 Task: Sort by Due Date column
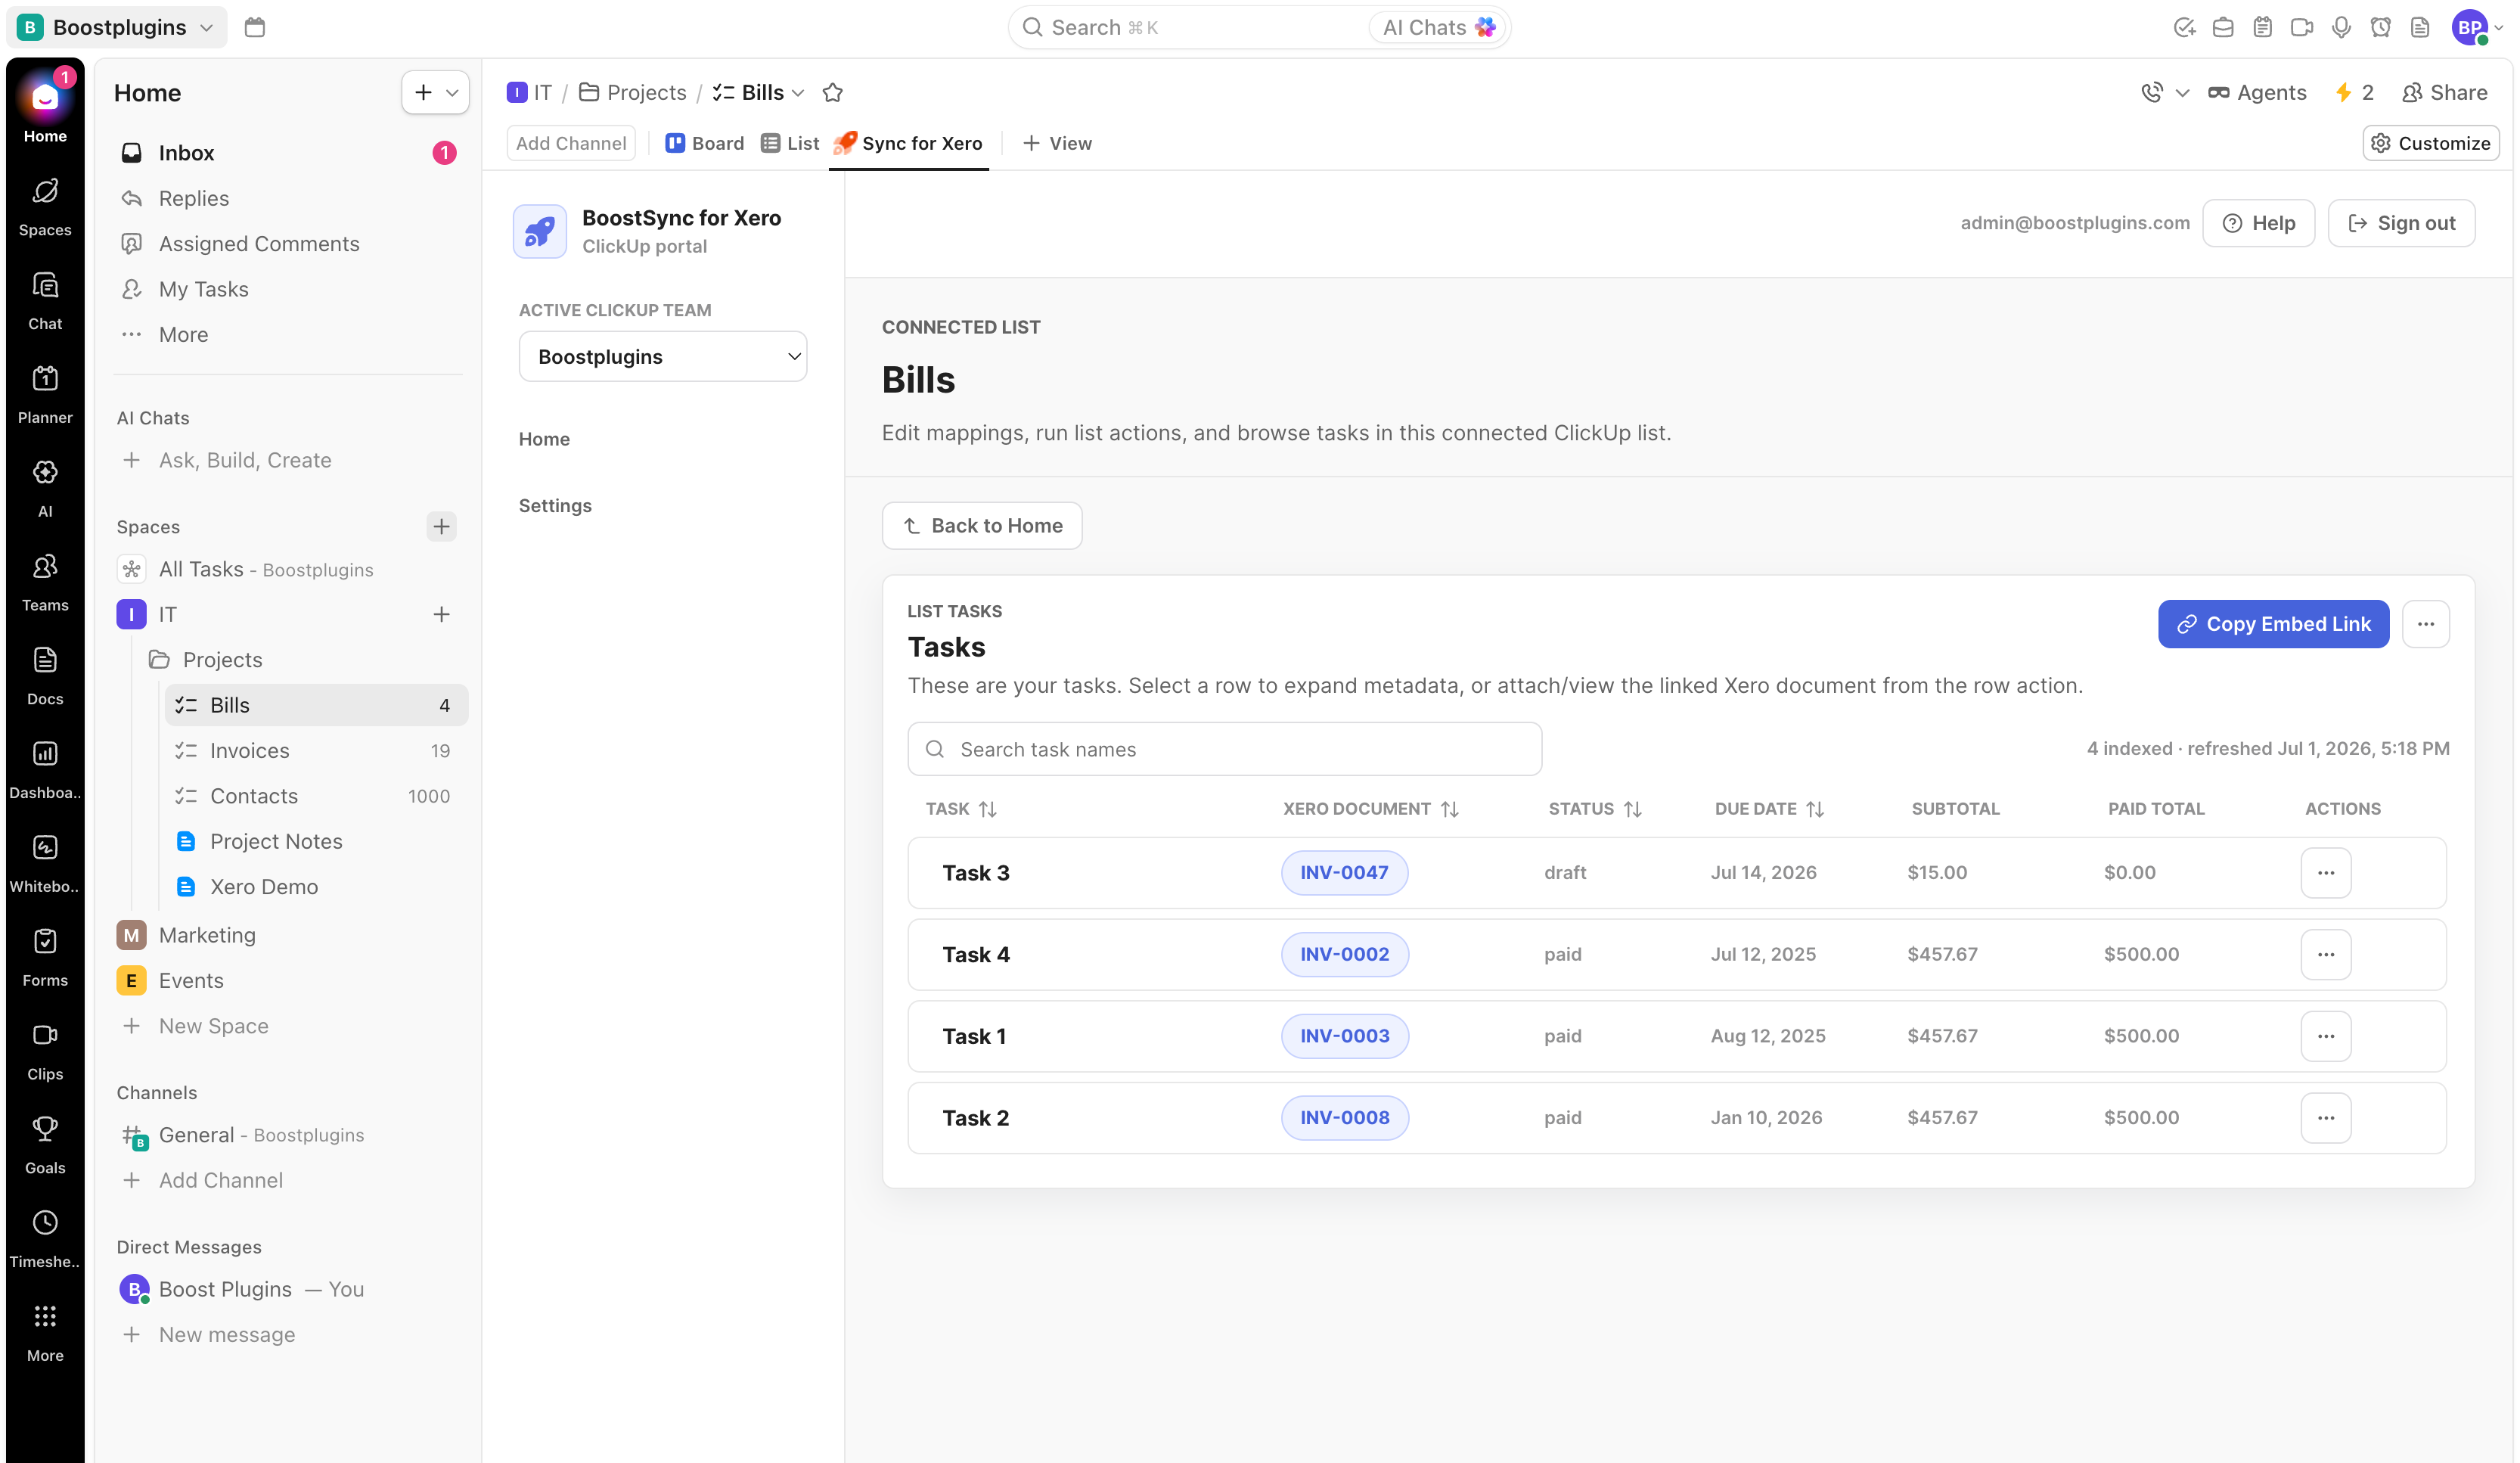click(x=1770, y=809)
